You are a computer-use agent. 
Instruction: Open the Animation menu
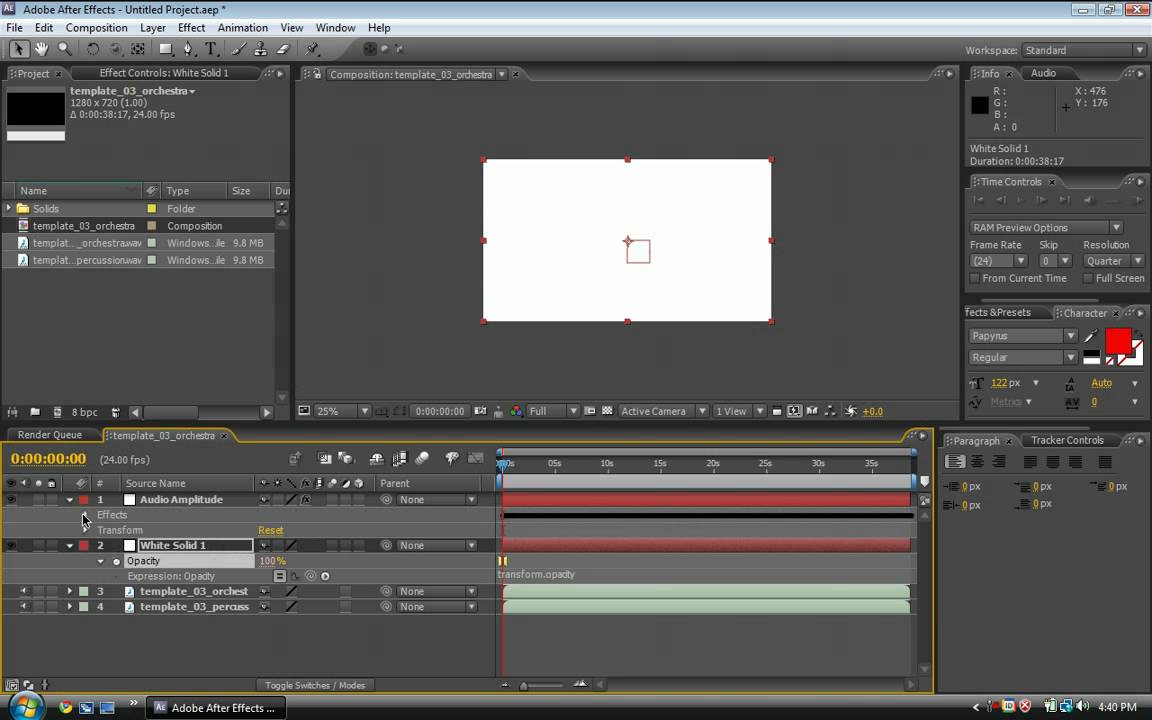(x=242, y=28)
